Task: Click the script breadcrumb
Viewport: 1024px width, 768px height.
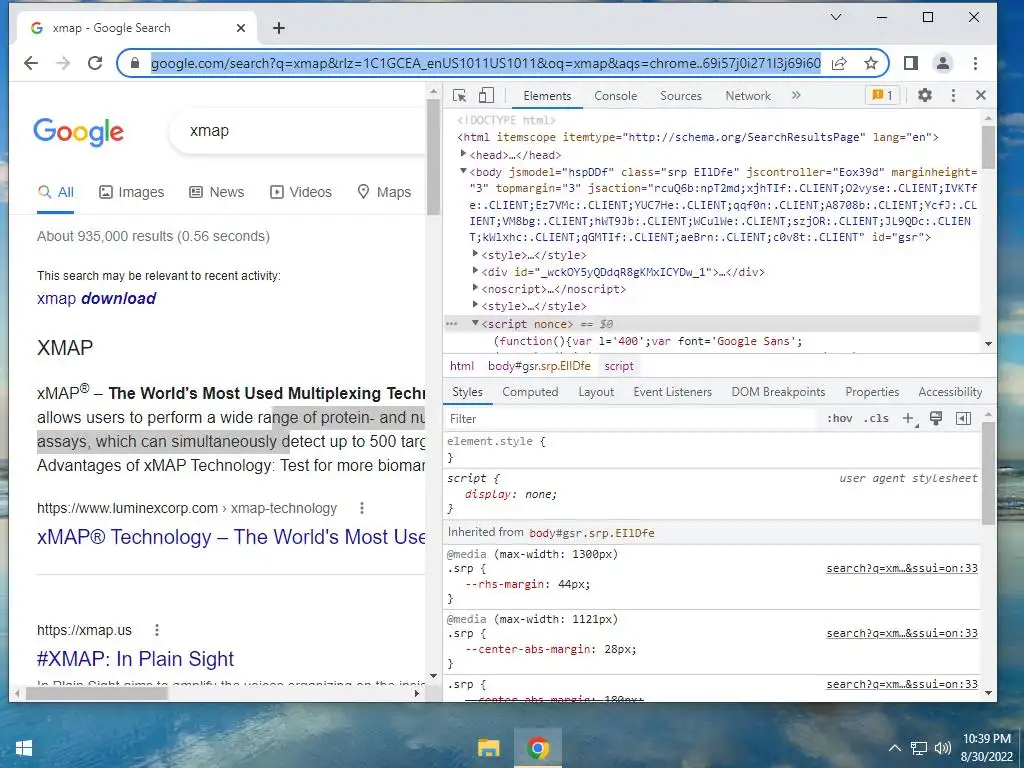Action: pos(619,366)
